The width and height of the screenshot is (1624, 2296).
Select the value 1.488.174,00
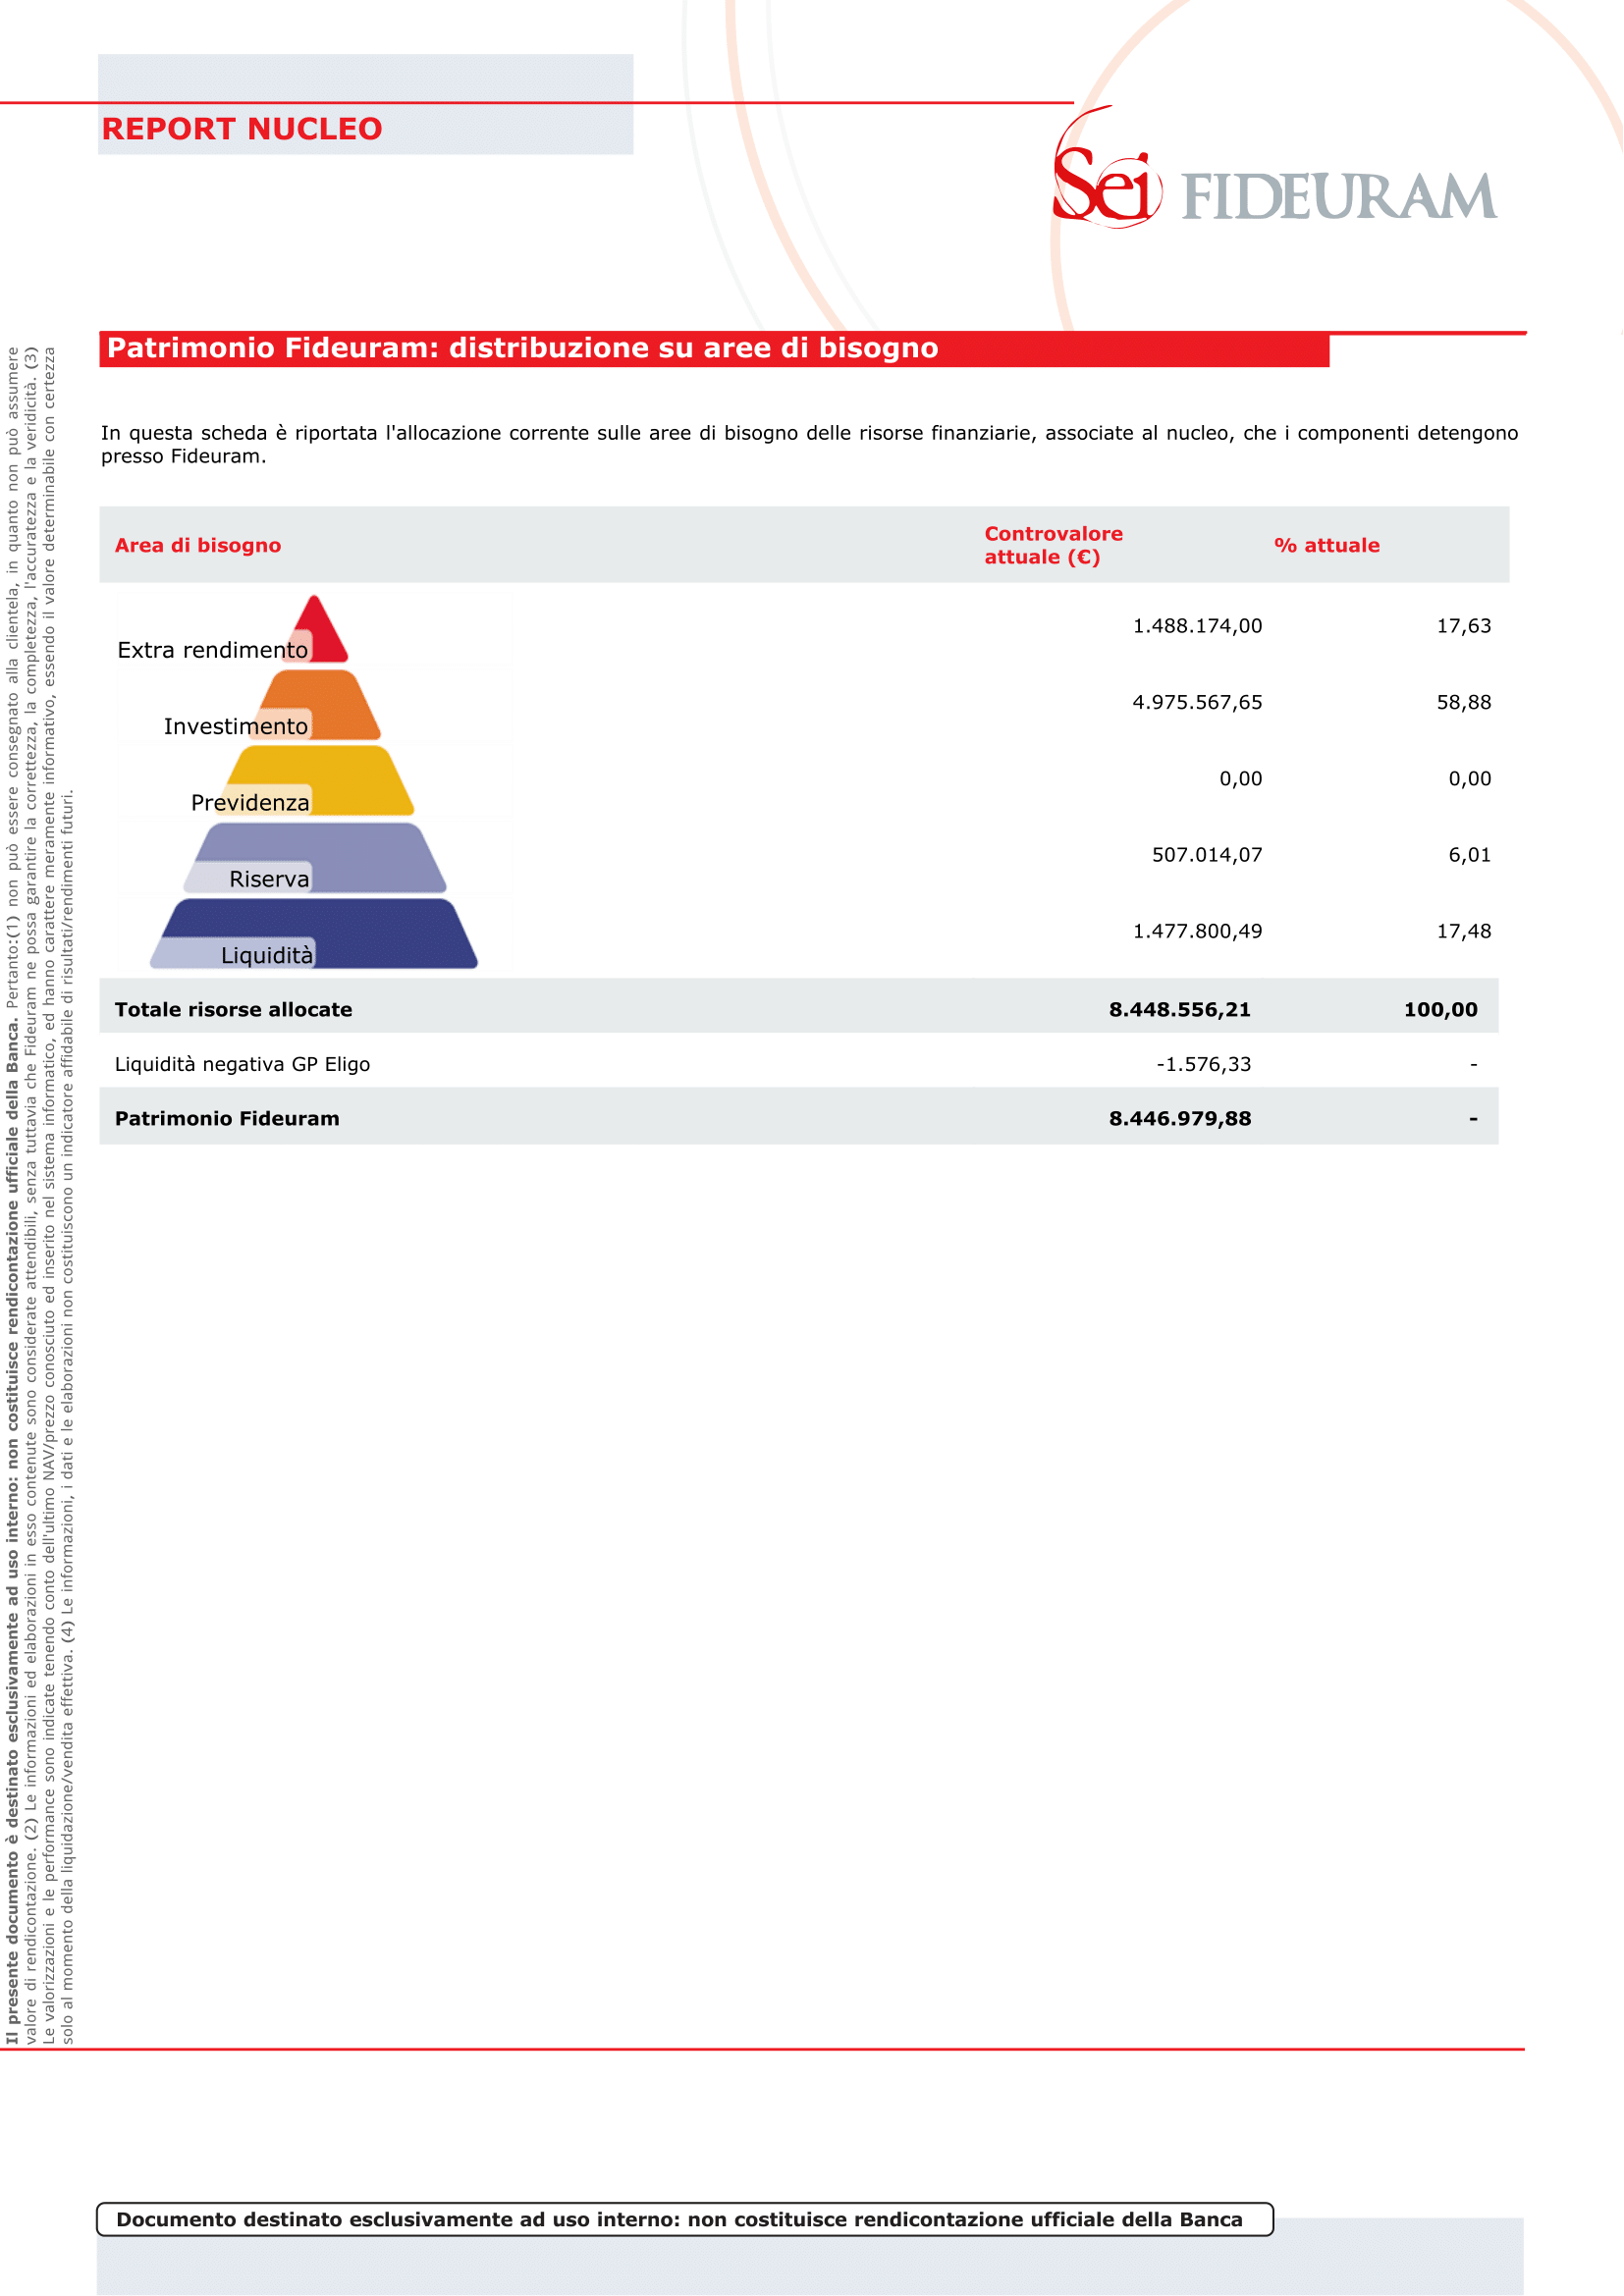point(1197,626)
